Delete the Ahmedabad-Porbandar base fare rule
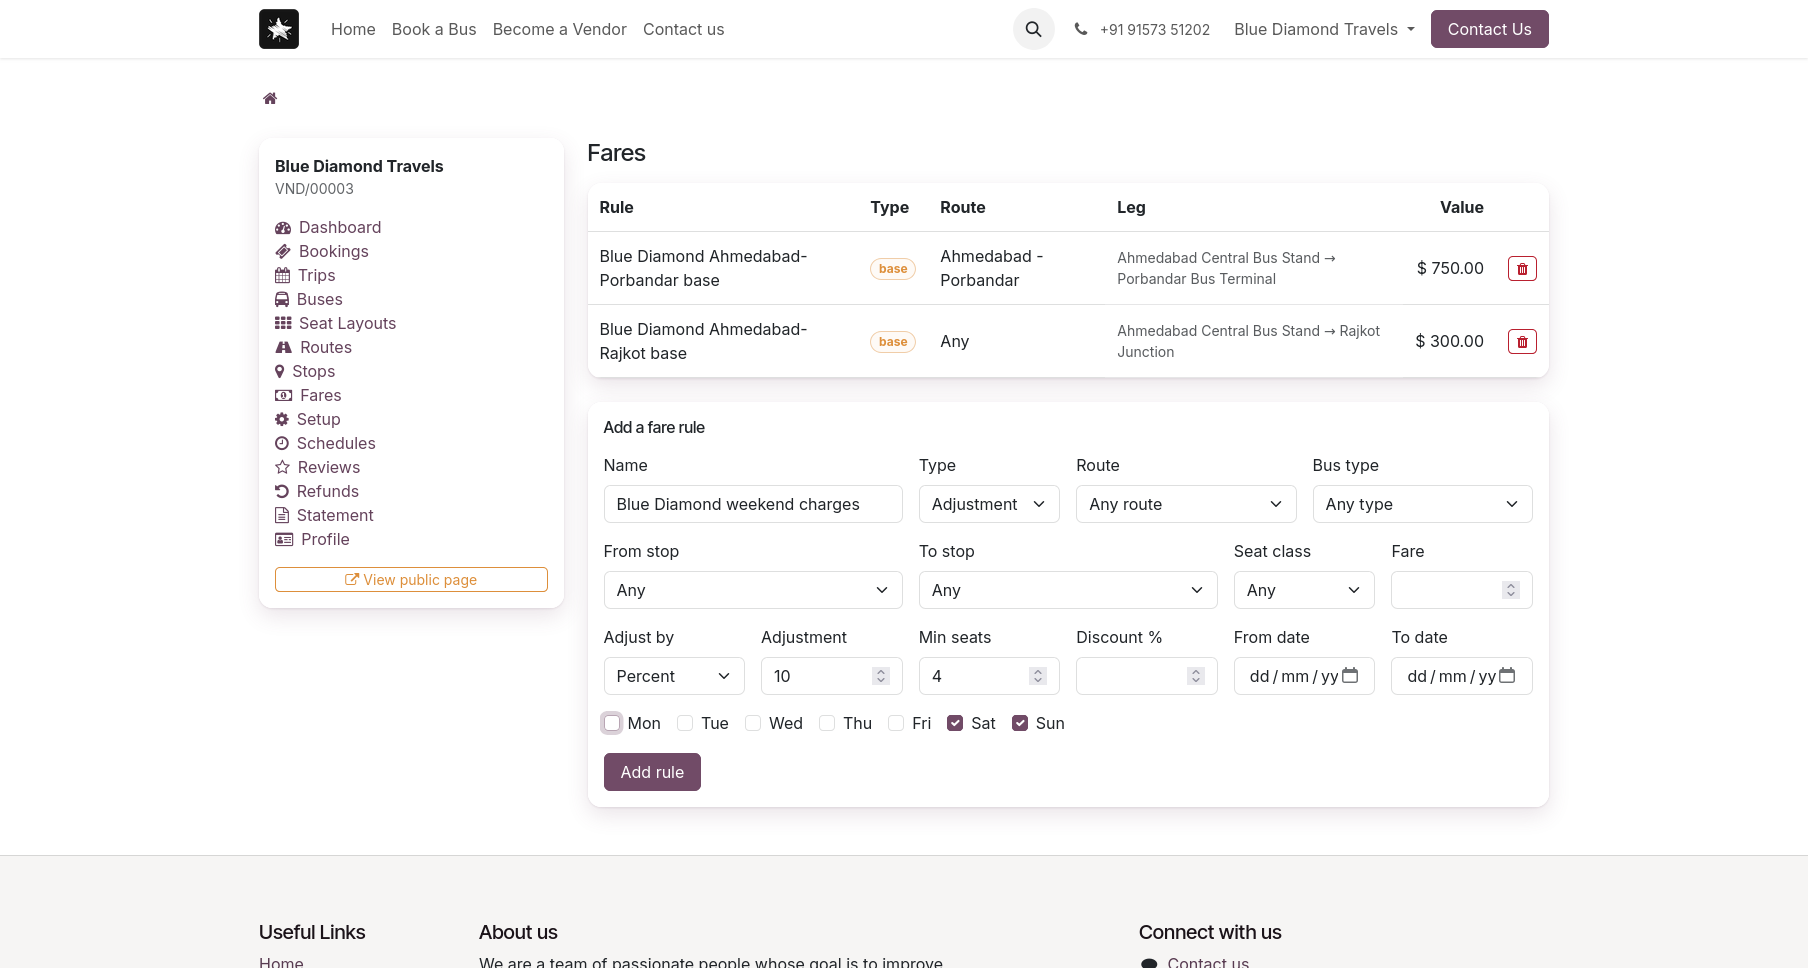Screen dimensions: 1808x968 [1522, 268]
